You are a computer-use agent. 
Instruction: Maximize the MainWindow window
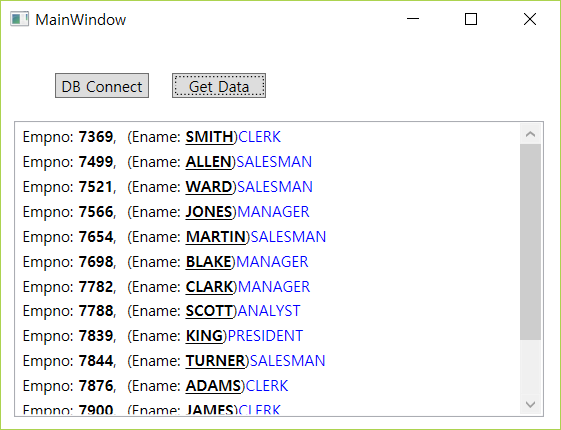coord(471,19)
